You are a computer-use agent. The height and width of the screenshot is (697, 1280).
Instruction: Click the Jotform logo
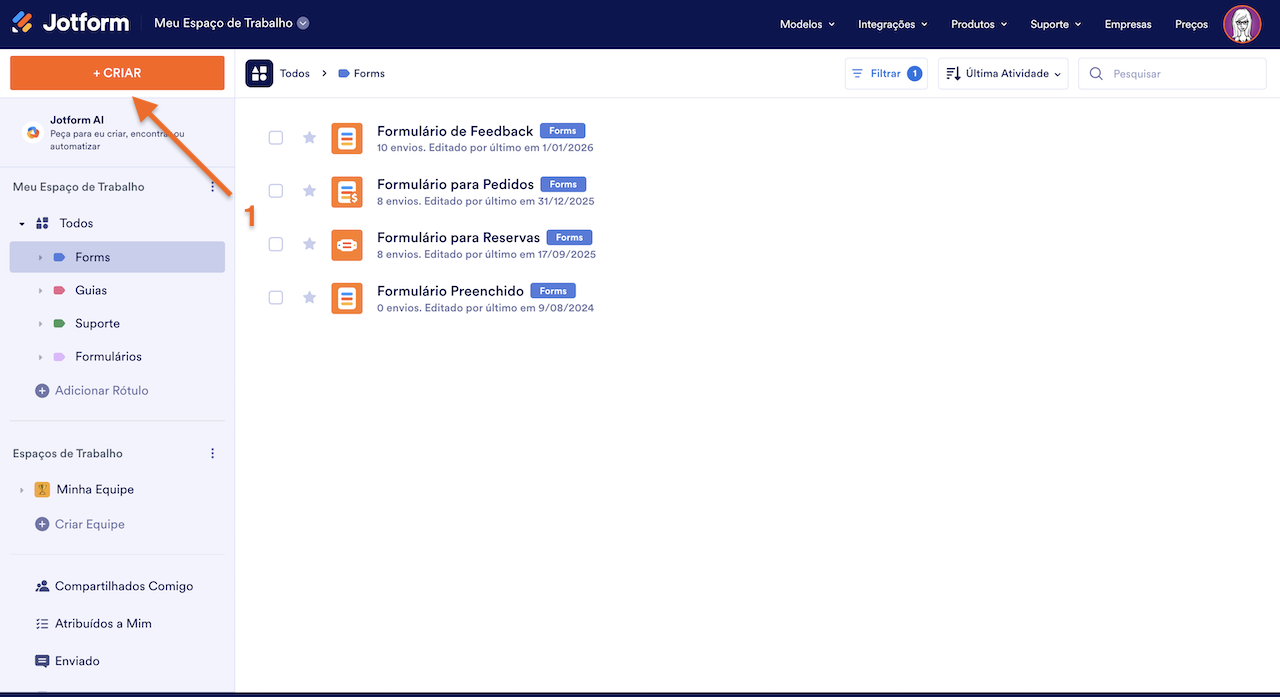click(x=70, y=23)
